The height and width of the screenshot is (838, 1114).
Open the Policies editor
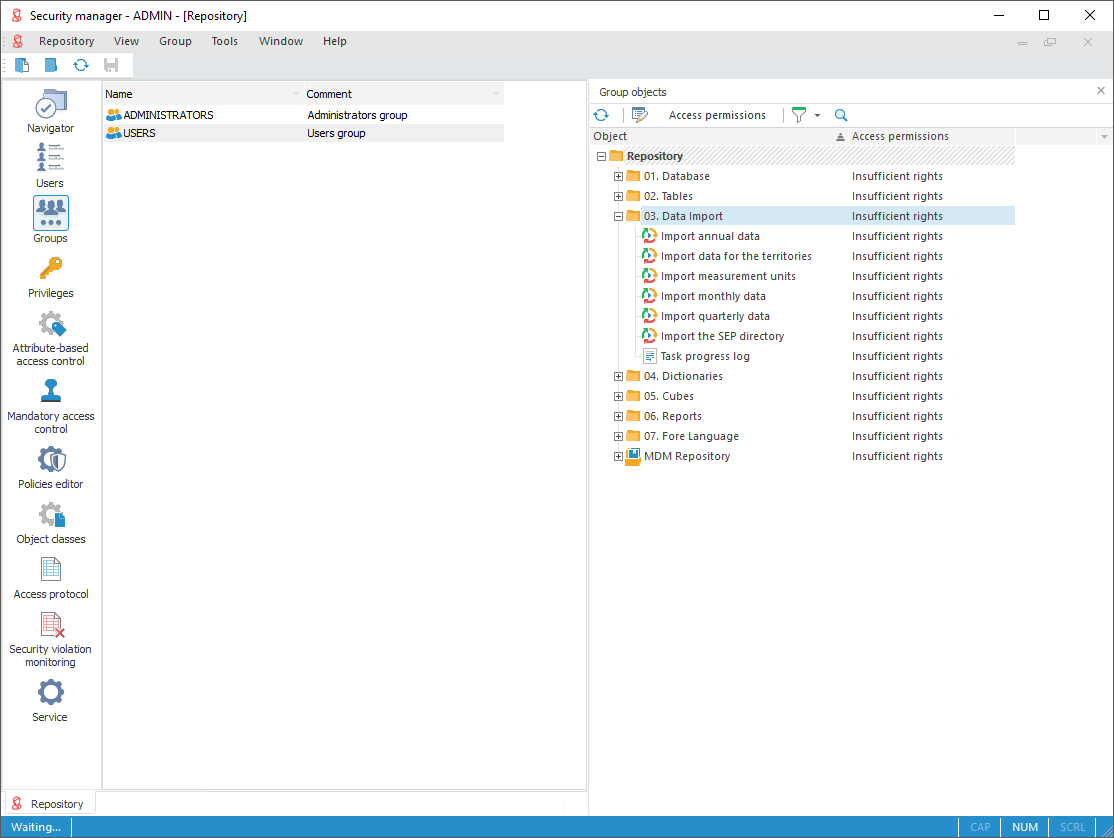click(x=50, y=468)
